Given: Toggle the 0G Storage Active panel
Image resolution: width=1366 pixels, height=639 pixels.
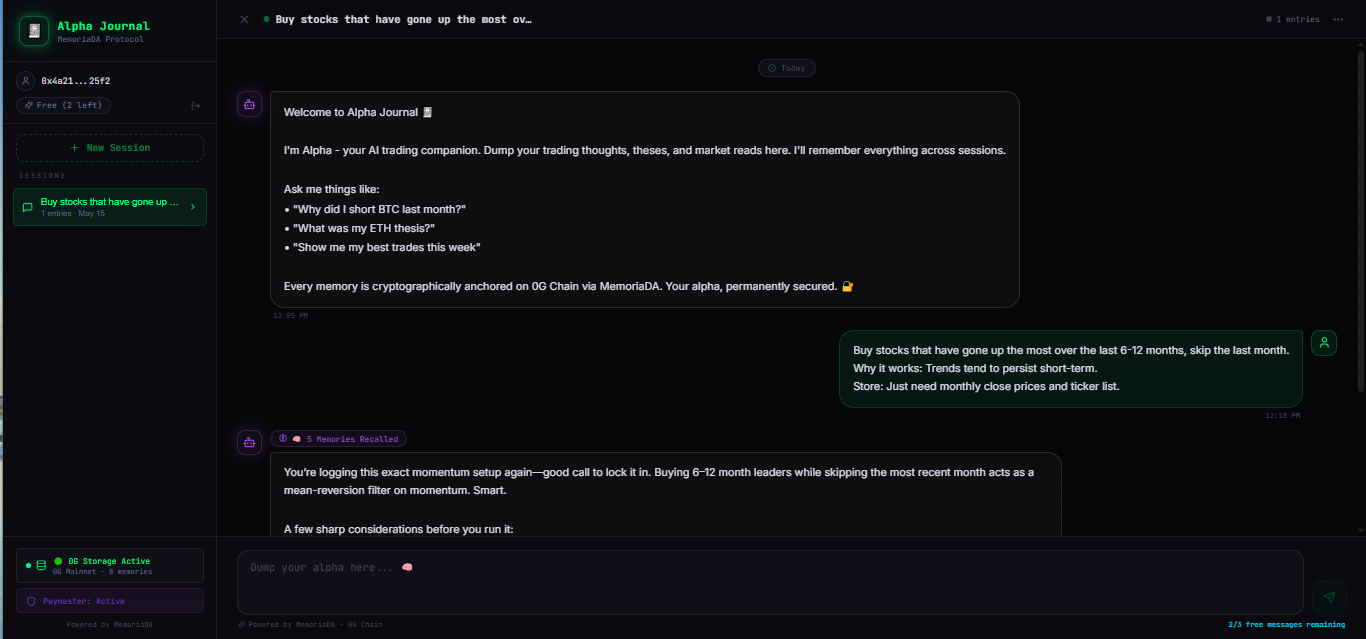Looking at the screenshot, I should point(110,565).
